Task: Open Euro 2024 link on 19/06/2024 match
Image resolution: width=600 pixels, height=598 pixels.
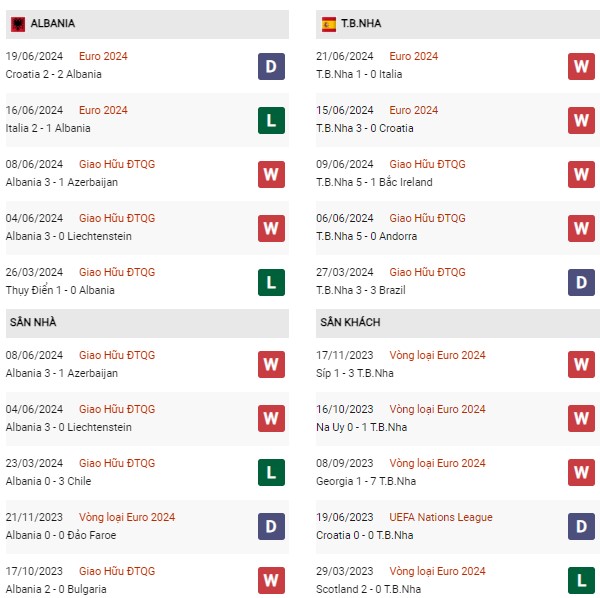Action: click(103, 56)
